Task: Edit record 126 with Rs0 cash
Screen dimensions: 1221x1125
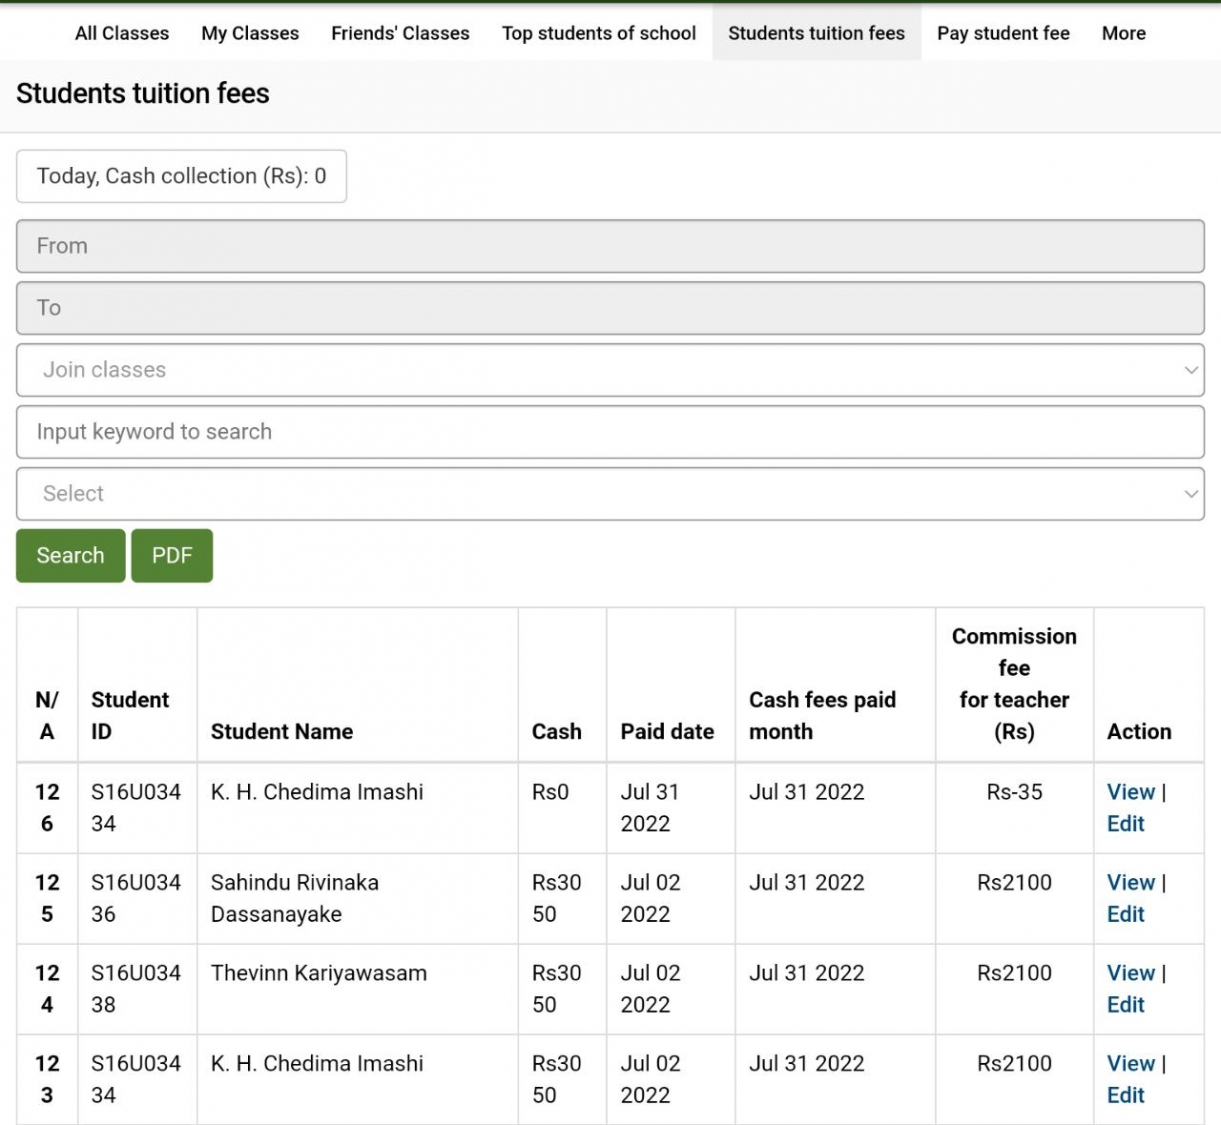Action: coord(1125,824)
